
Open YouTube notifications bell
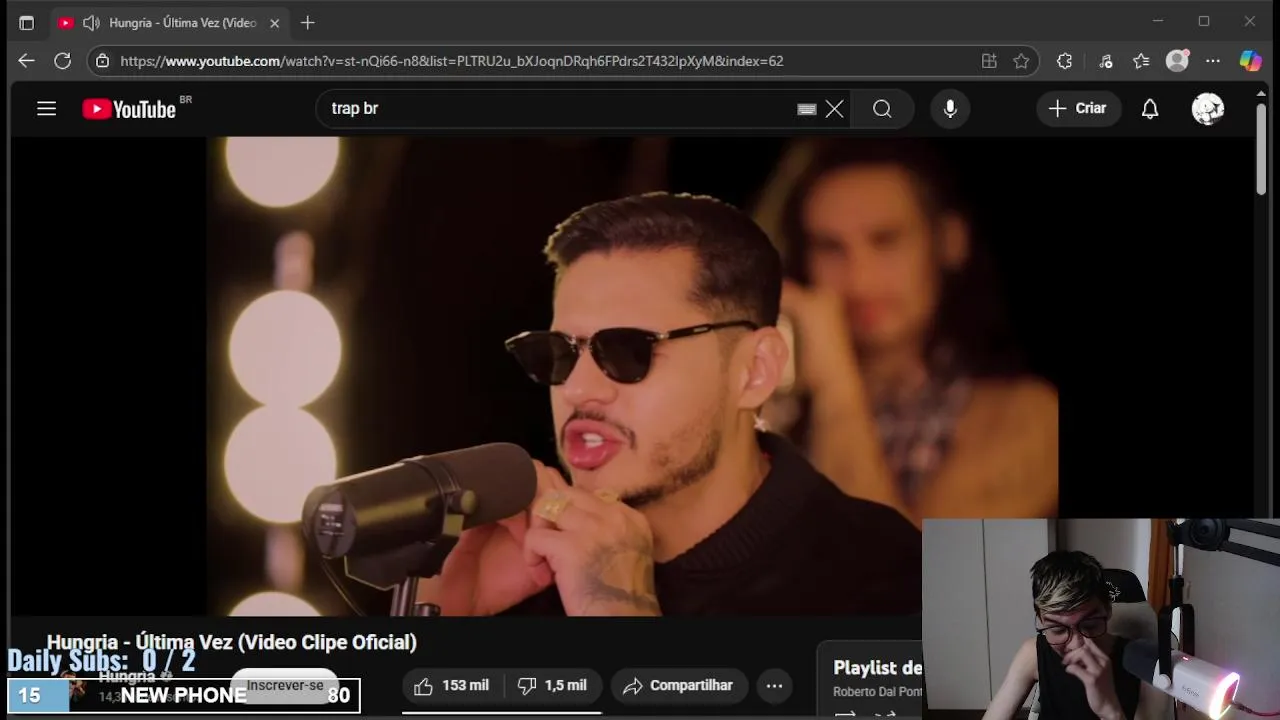pyautogui.click(x=1150, y=109)
